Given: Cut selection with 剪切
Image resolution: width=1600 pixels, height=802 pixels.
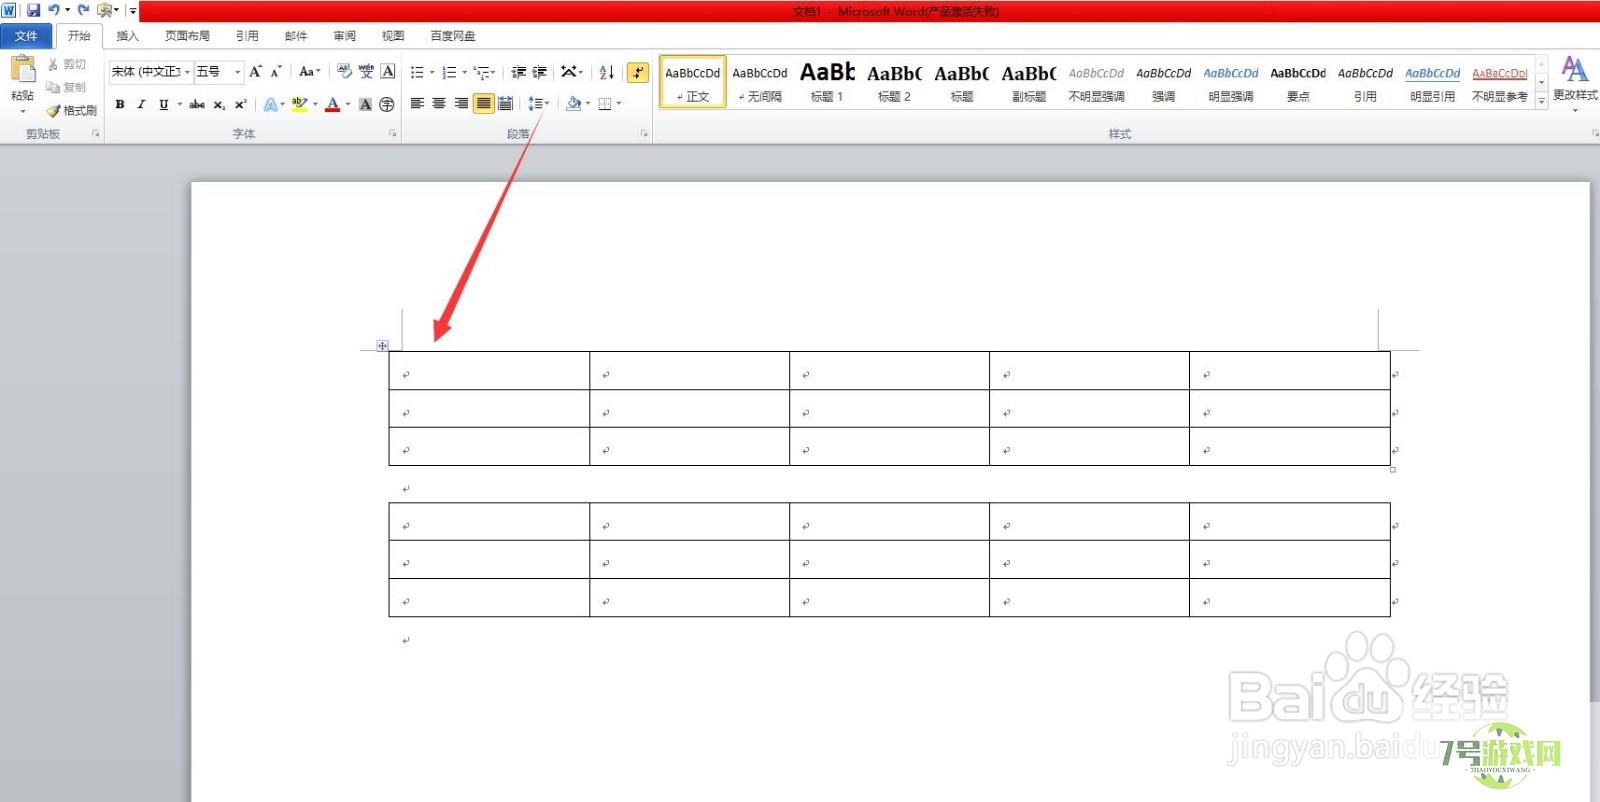Looking at the screenshot, I should click(67, 64).
